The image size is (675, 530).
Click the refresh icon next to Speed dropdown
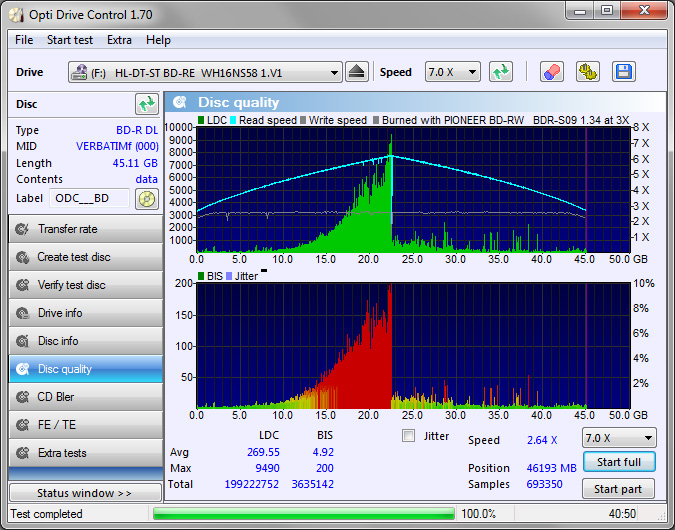click(x=501, y=72)
